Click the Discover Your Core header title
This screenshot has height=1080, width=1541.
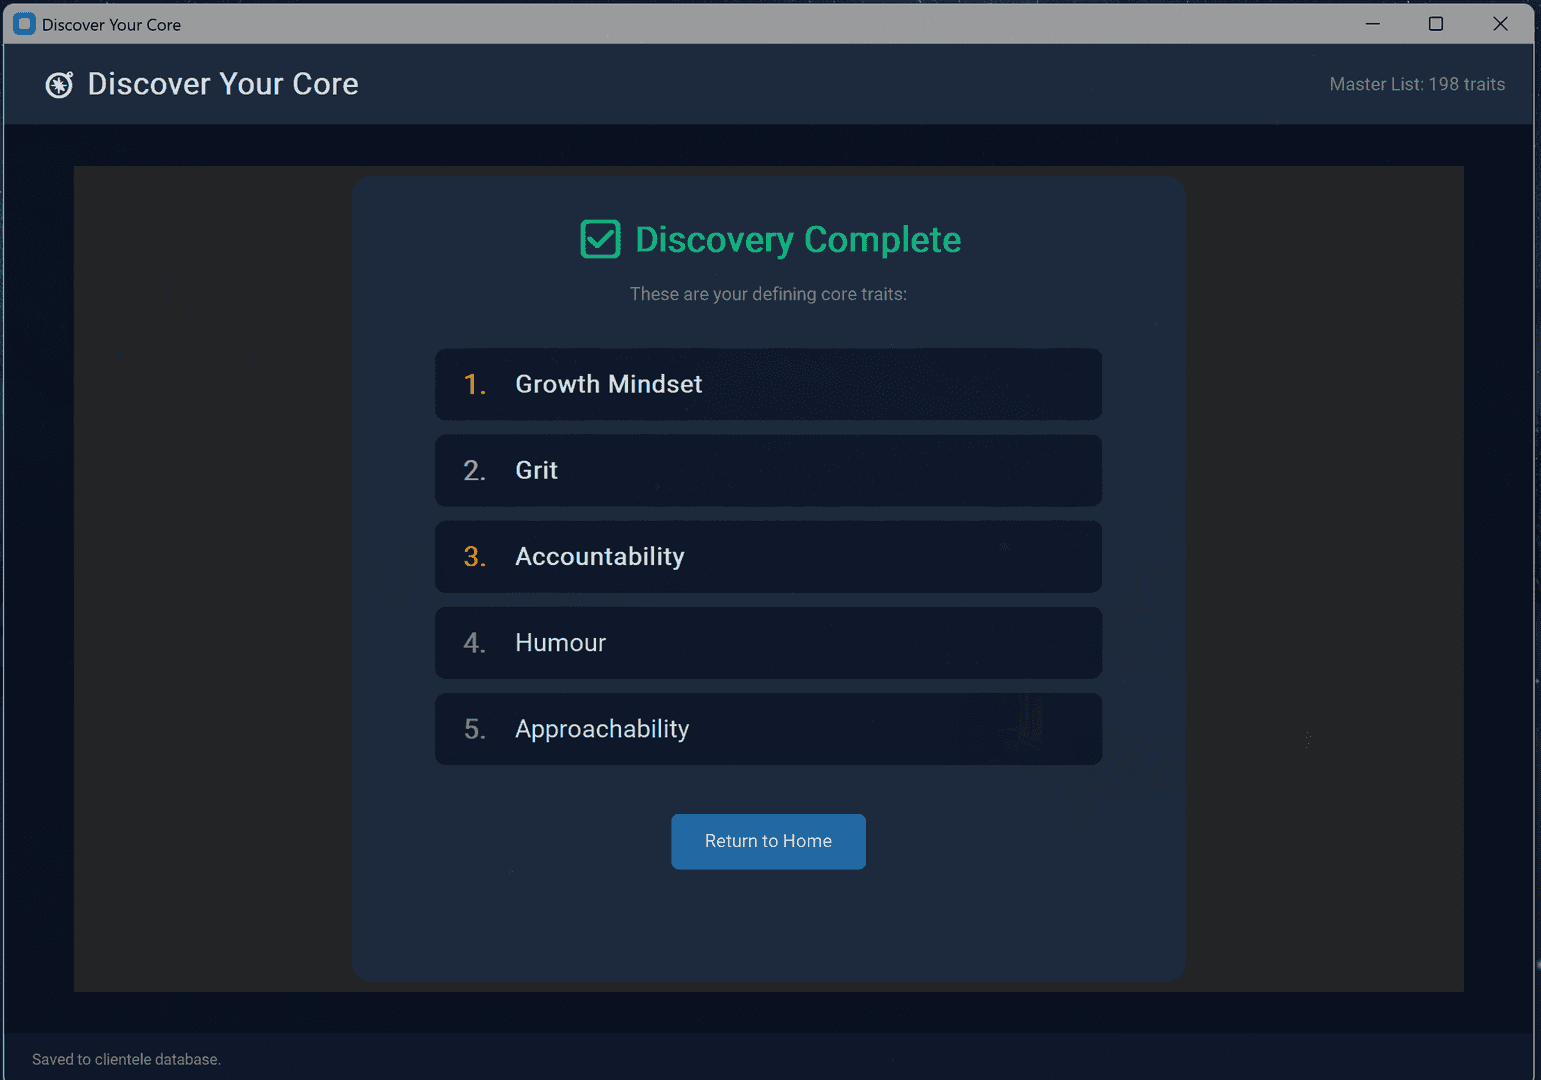point(223,84)
